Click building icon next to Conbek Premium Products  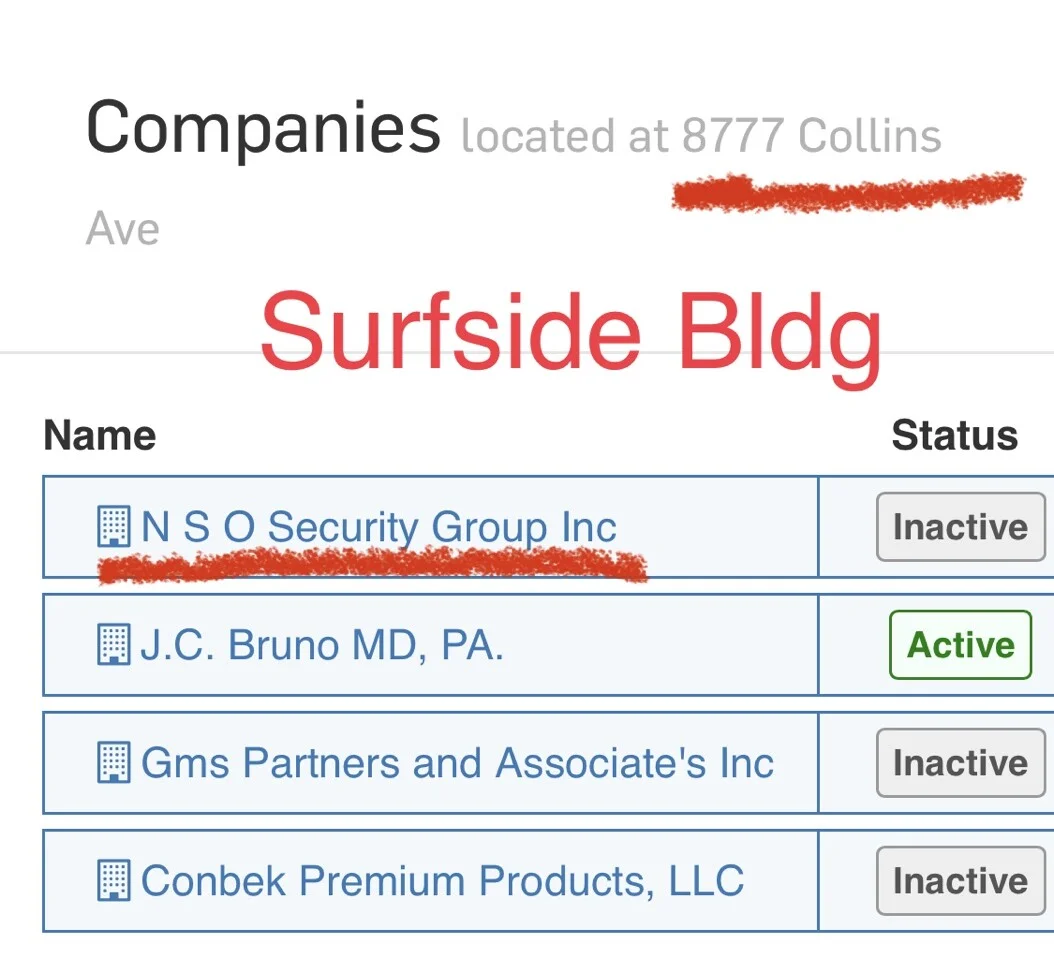113,881
